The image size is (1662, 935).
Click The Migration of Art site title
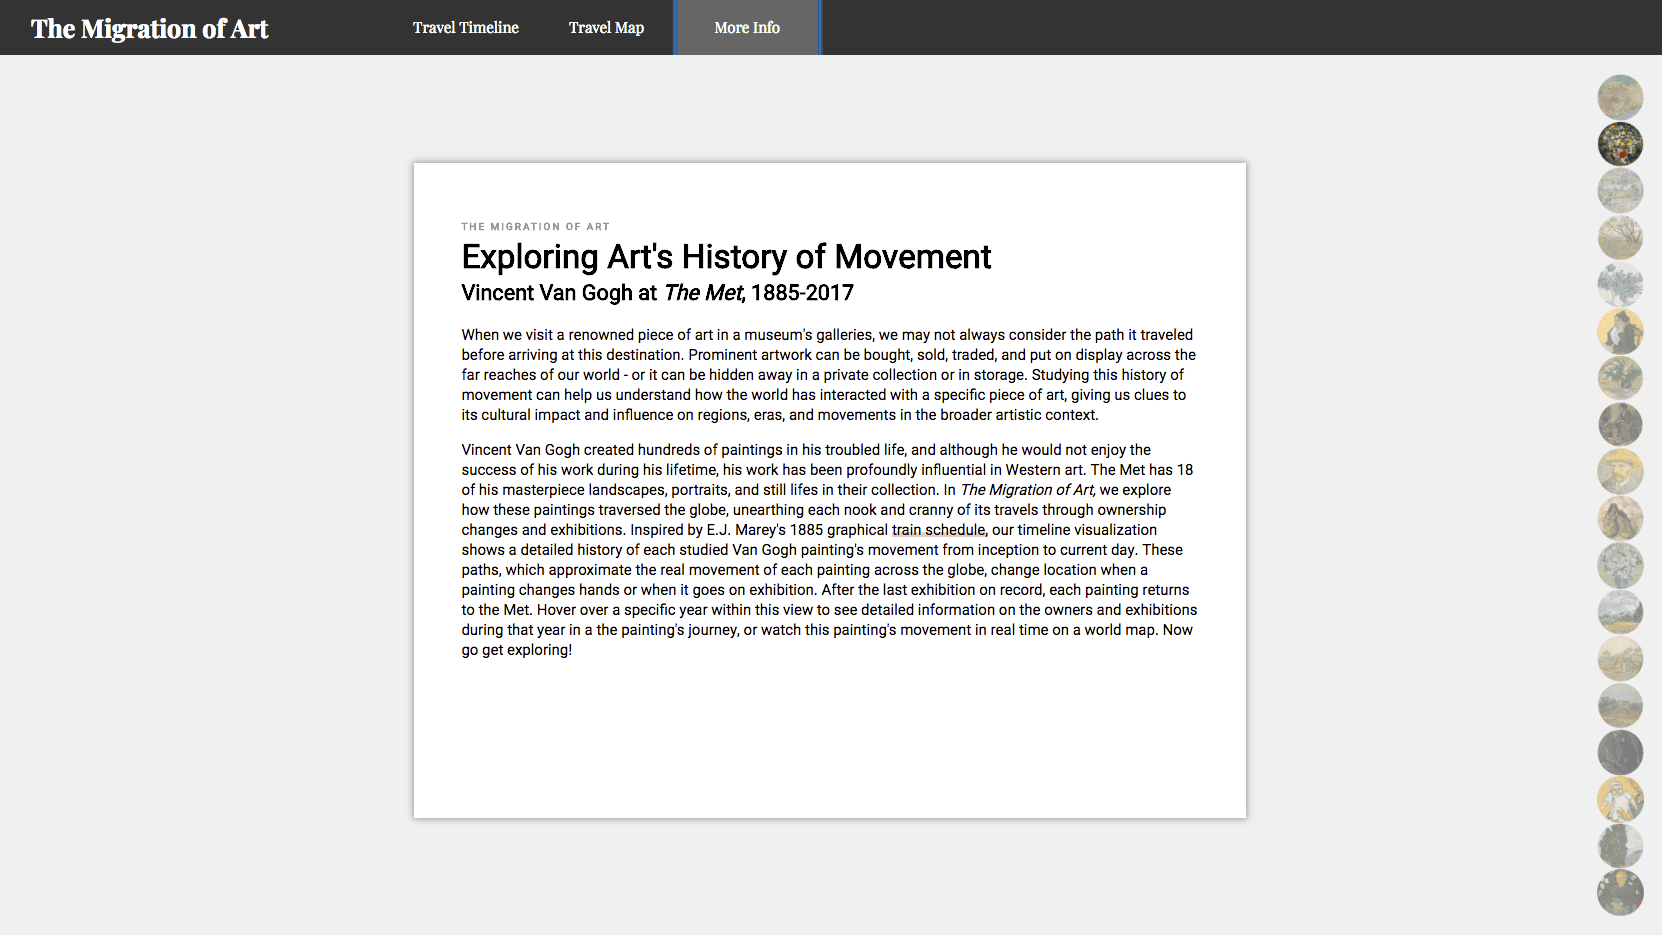pos(150,29)
